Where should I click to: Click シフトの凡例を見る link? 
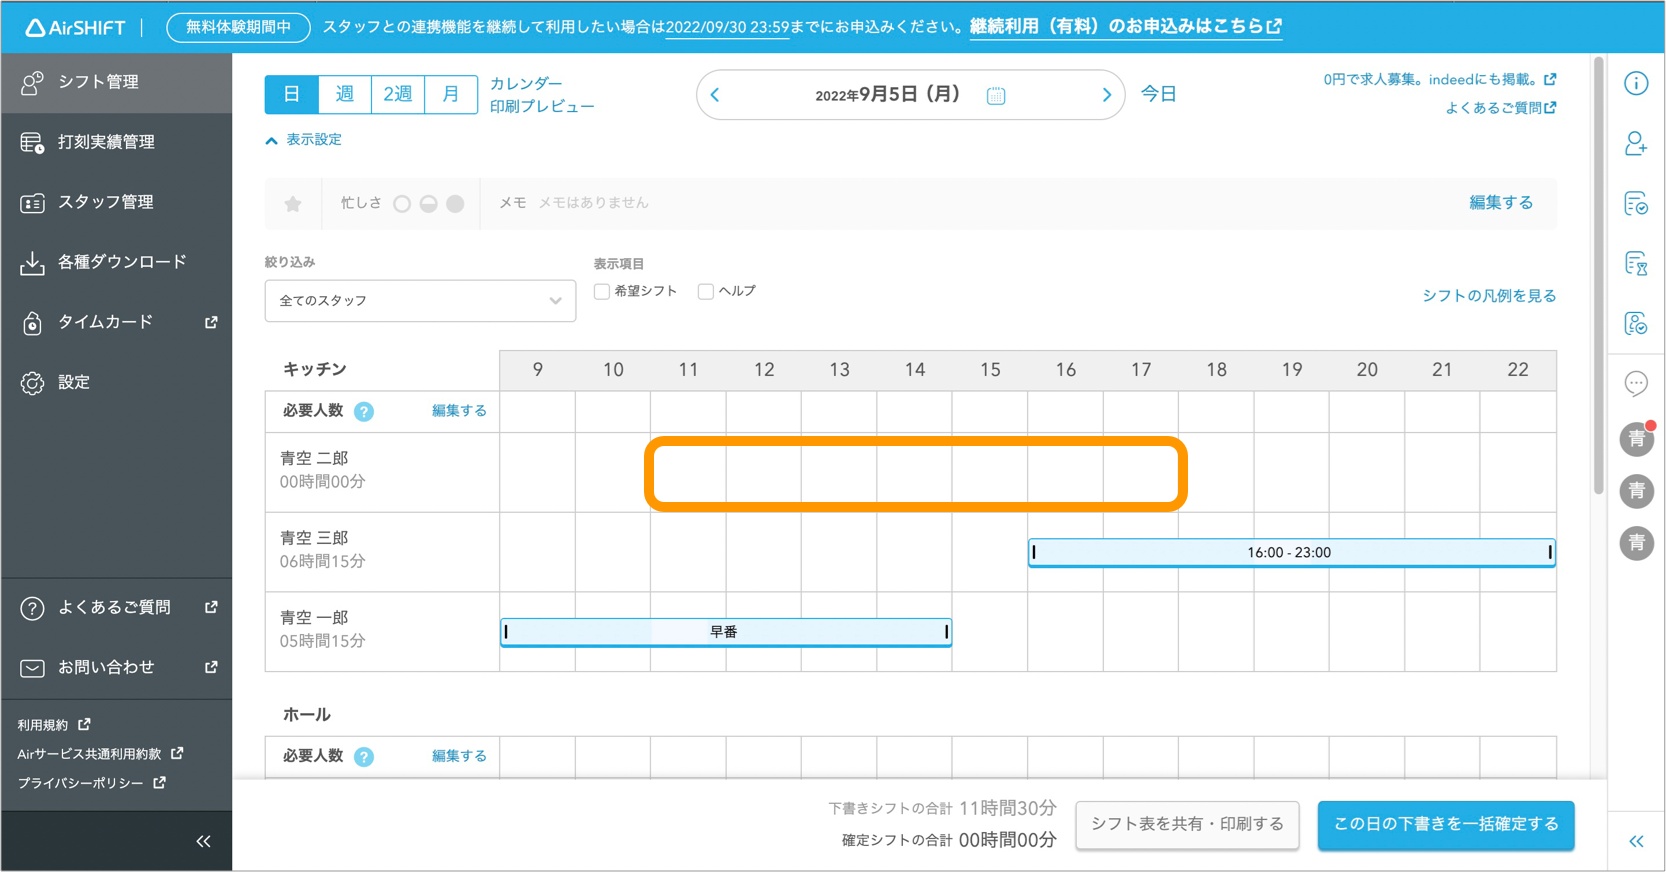click(1488, 296)
